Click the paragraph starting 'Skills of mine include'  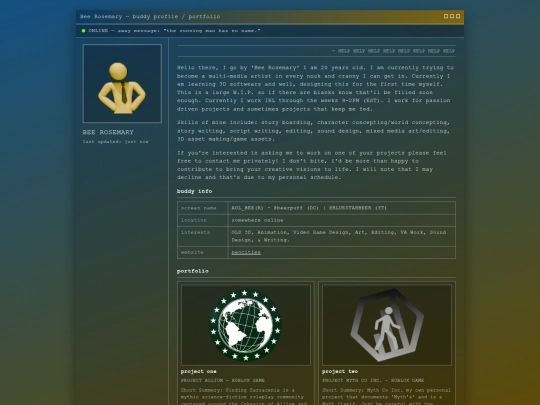[313, 131]
